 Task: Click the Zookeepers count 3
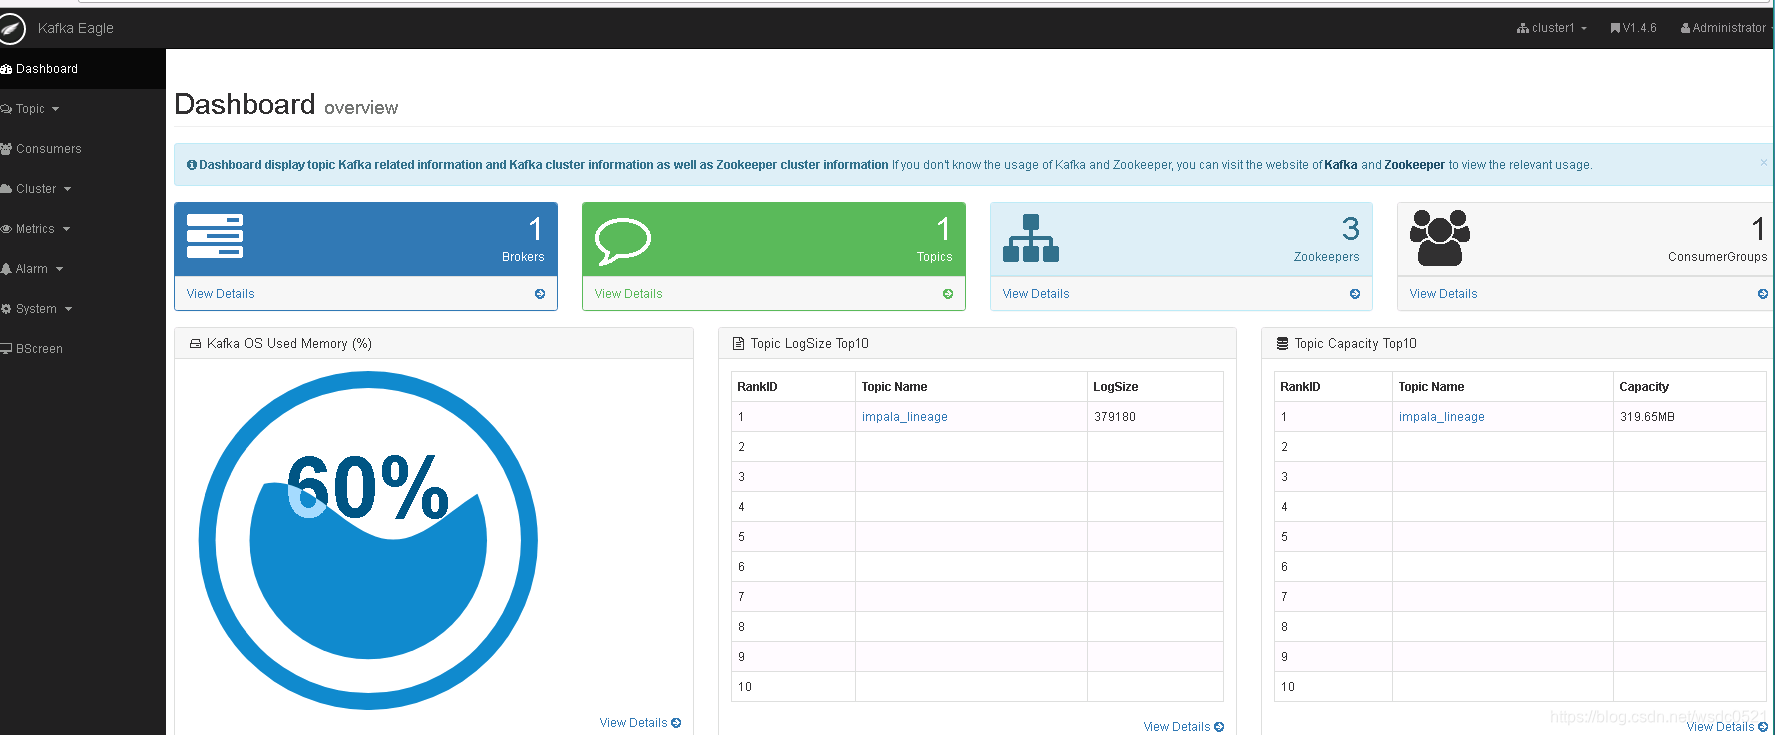click(x=1351, y=229)
